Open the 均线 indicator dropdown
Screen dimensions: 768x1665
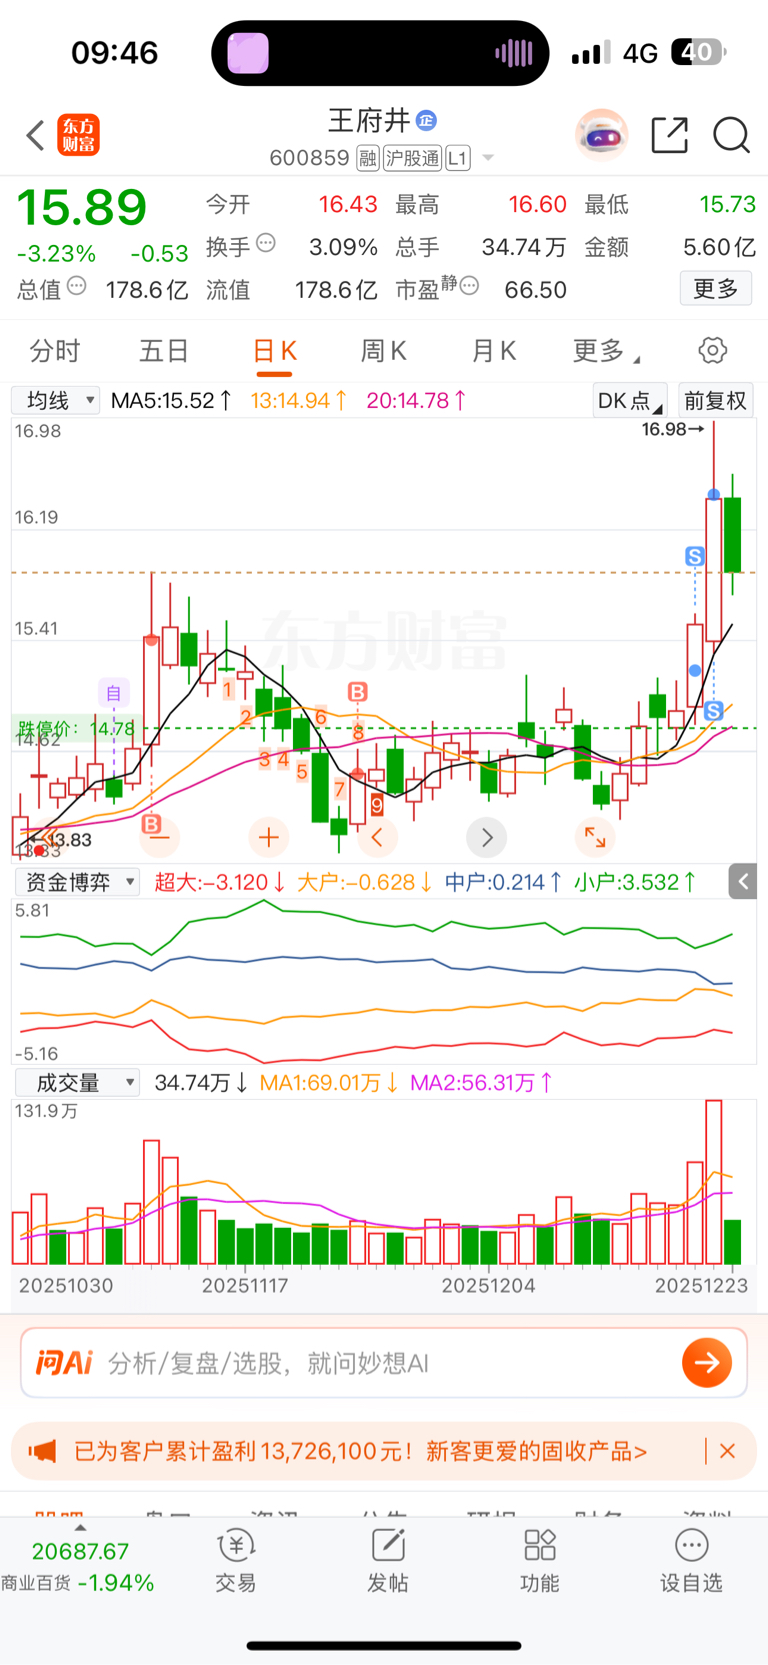[55, 401]
